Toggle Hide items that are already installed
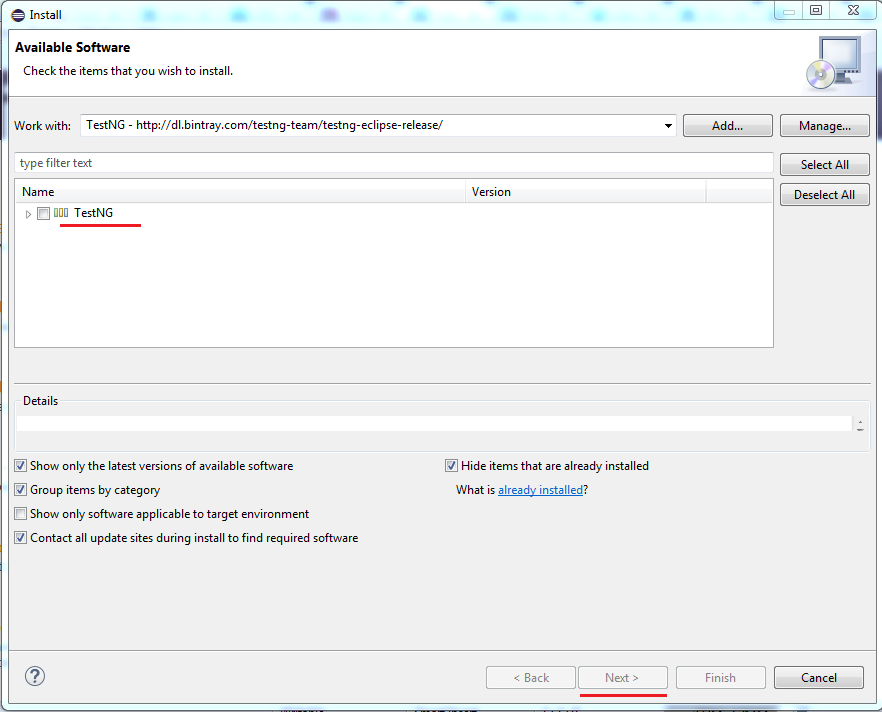 coord(451,466)
